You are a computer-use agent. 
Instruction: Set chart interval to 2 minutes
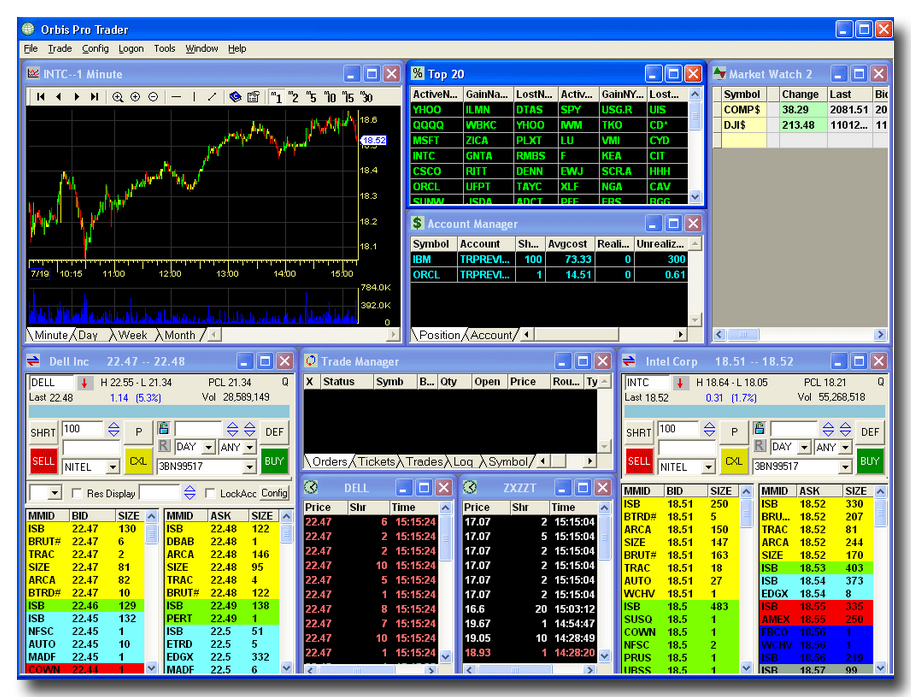pyautogui.click(x=294, y=97)
